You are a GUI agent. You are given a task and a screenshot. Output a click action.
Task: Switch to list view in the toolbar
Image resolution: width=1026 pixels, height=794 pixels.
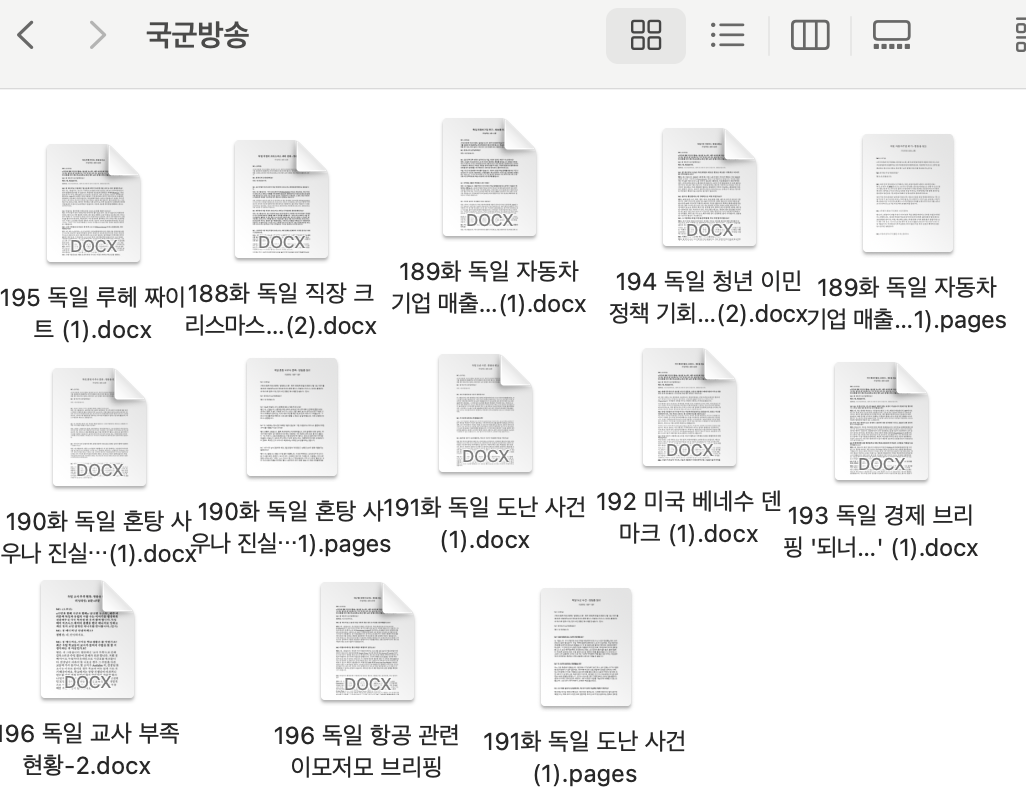point(727,34)
